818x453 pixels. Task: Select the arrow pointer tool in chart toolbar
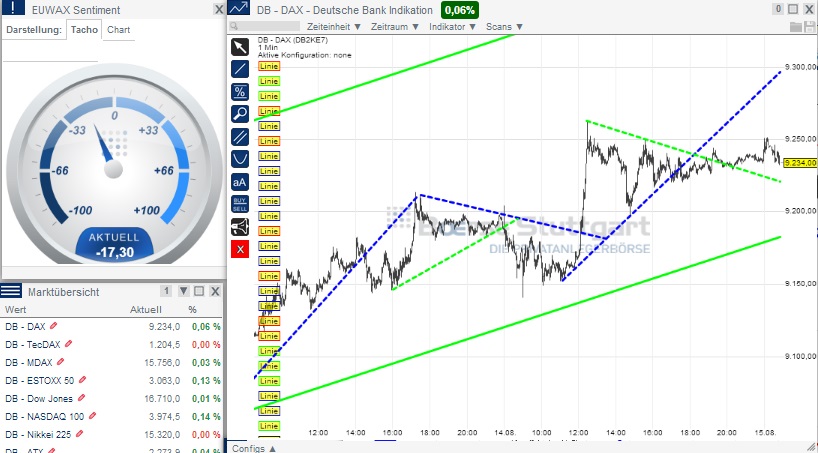(240, 47)
